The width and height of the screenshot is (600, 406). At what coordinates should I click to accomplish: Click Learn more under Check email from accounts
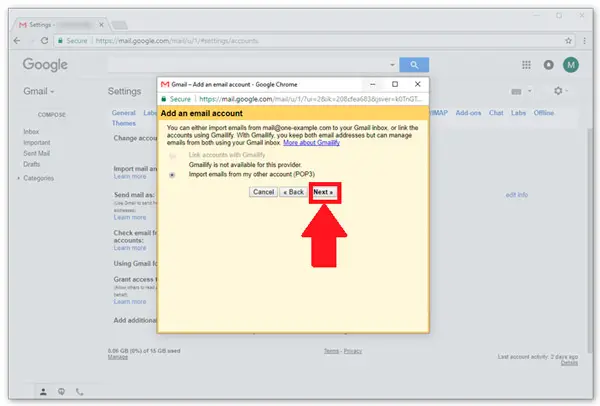[x=130, y=248]
